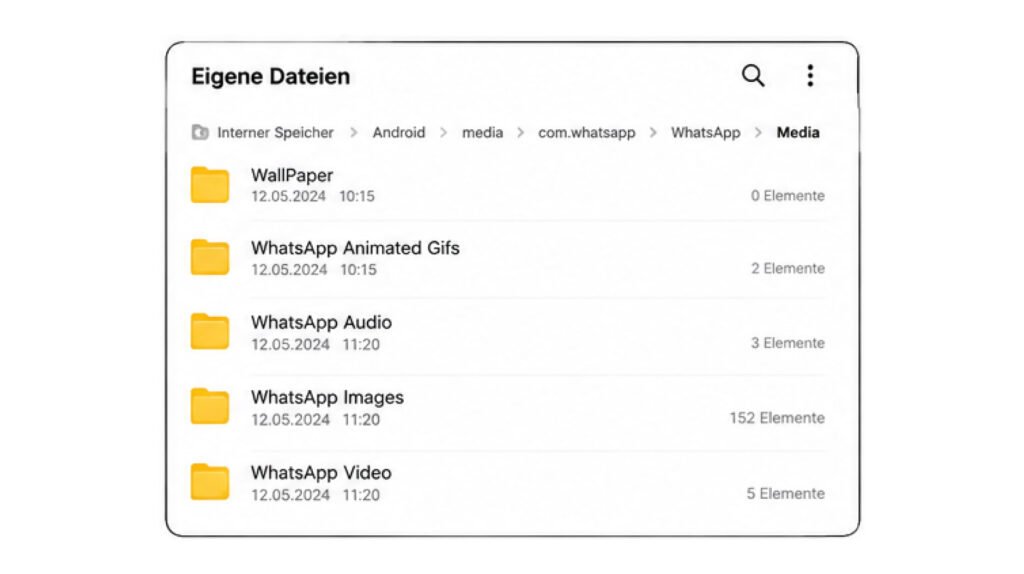Click chevron after Interner Speicher
This screenshot has height=574, width=1024.
coord(353,133)
